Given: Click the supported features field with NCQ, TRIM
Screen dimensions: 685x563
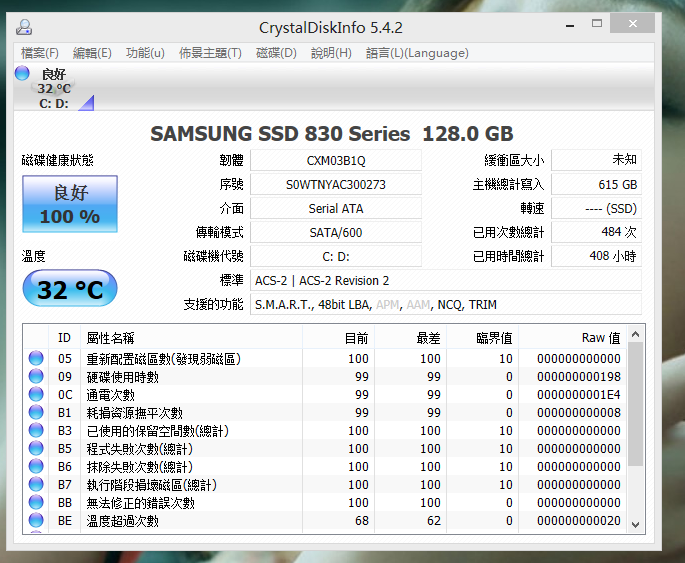Looking at the screenshot, I should [x=446, y=304].
